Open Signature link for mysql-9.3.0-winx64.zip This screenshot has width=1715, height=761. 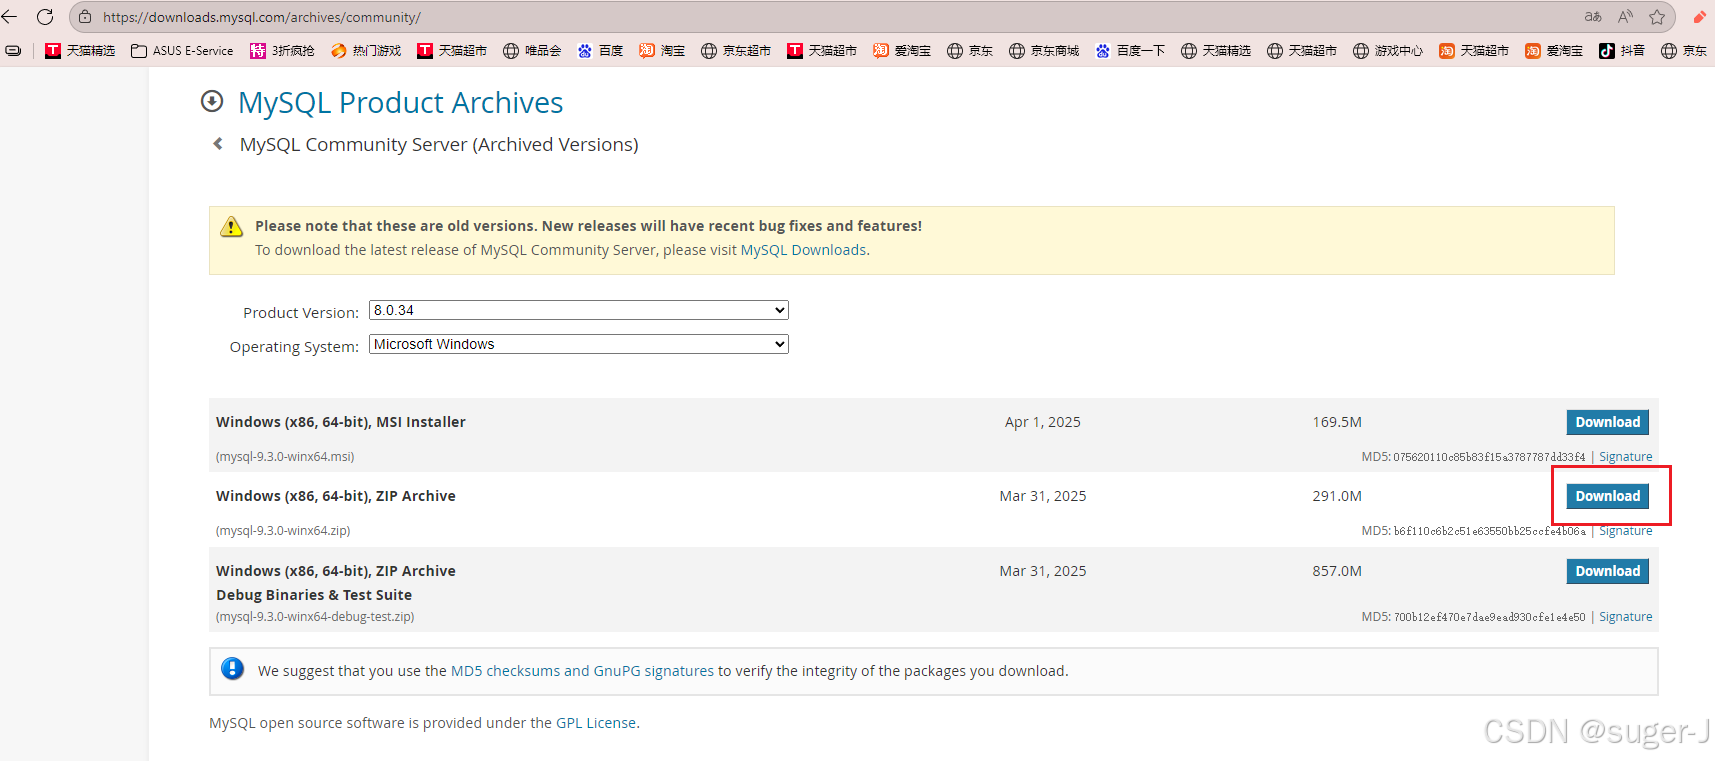point(1625,531)
